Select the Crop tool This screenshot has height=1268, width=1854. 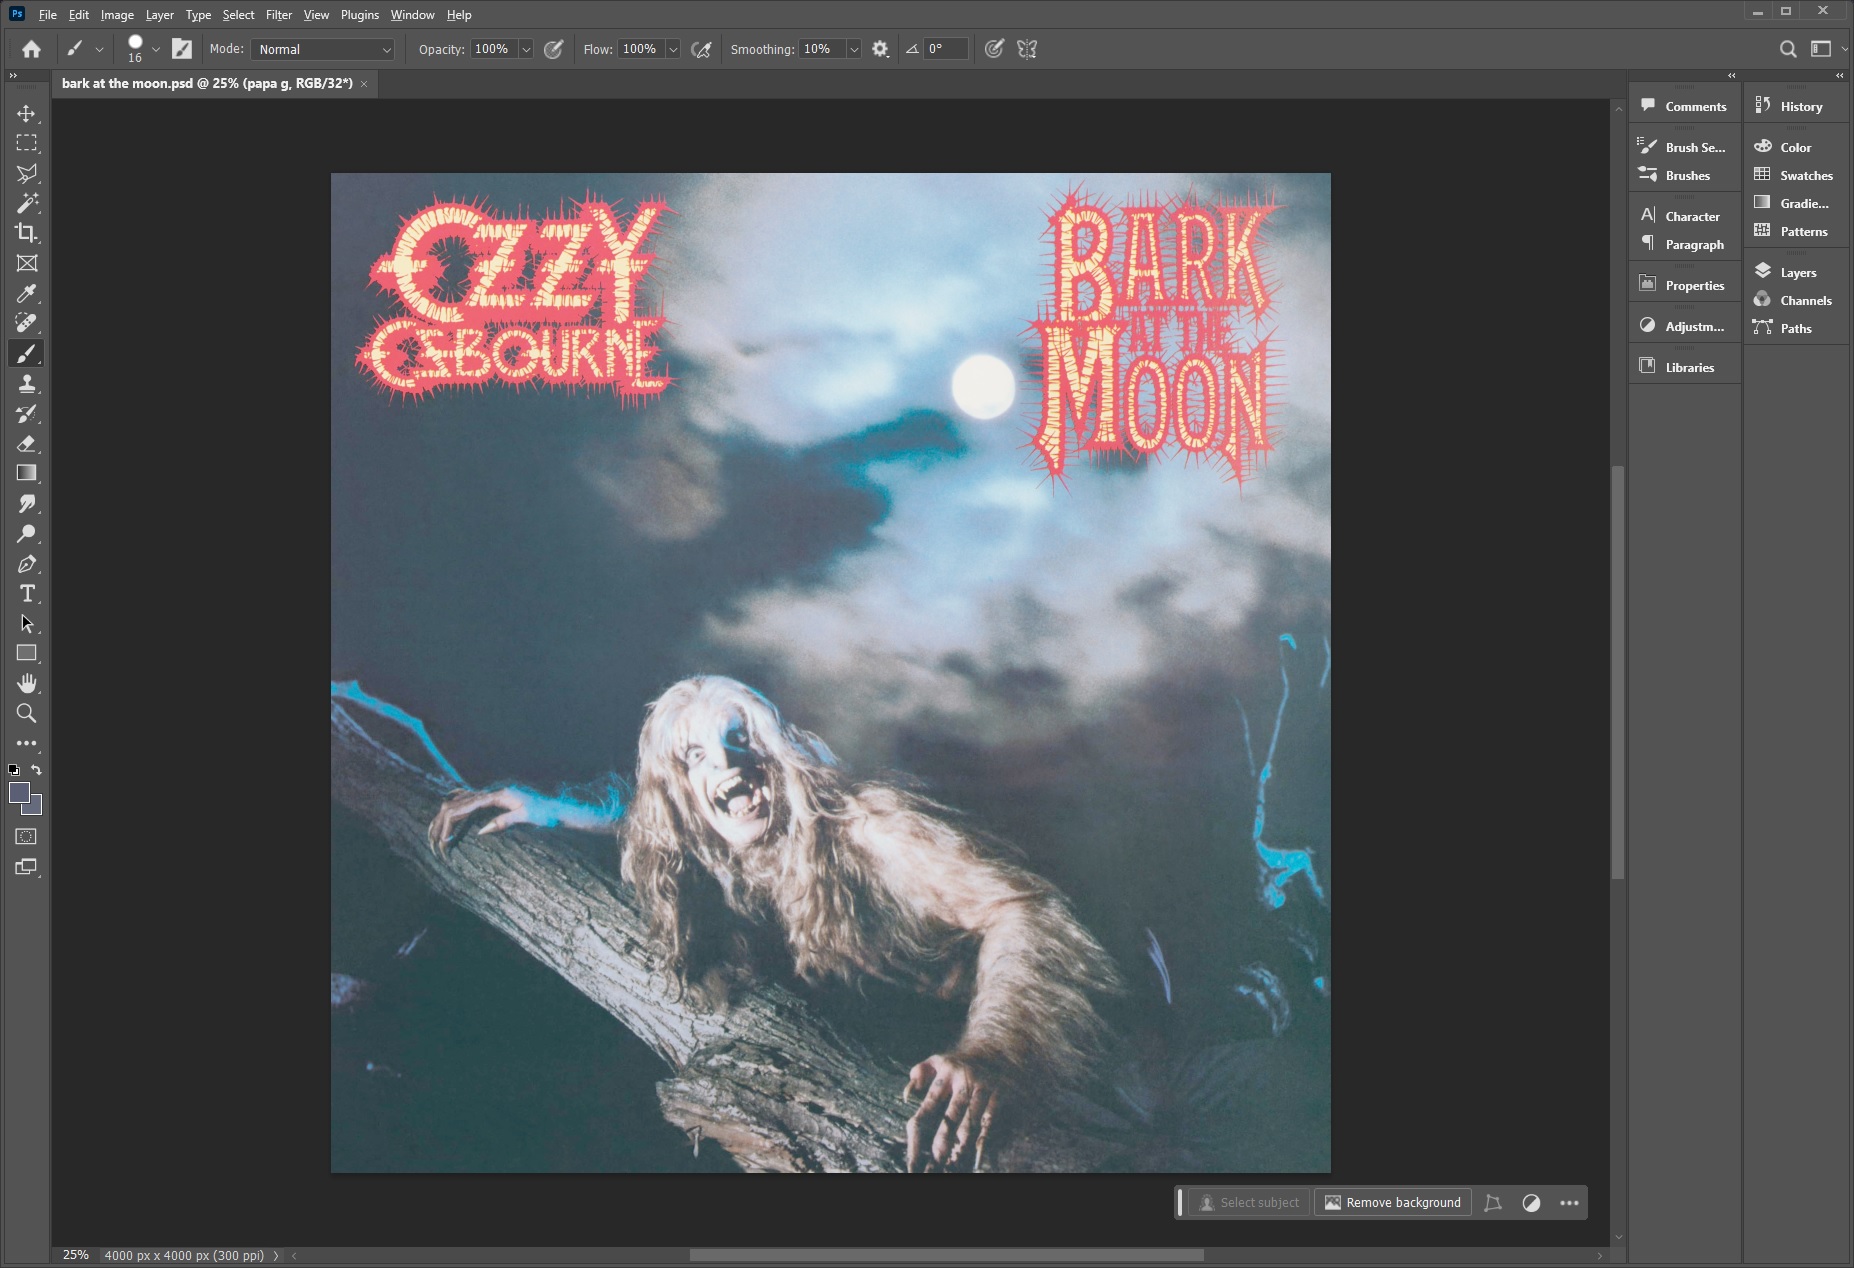[x=27, y=233]
